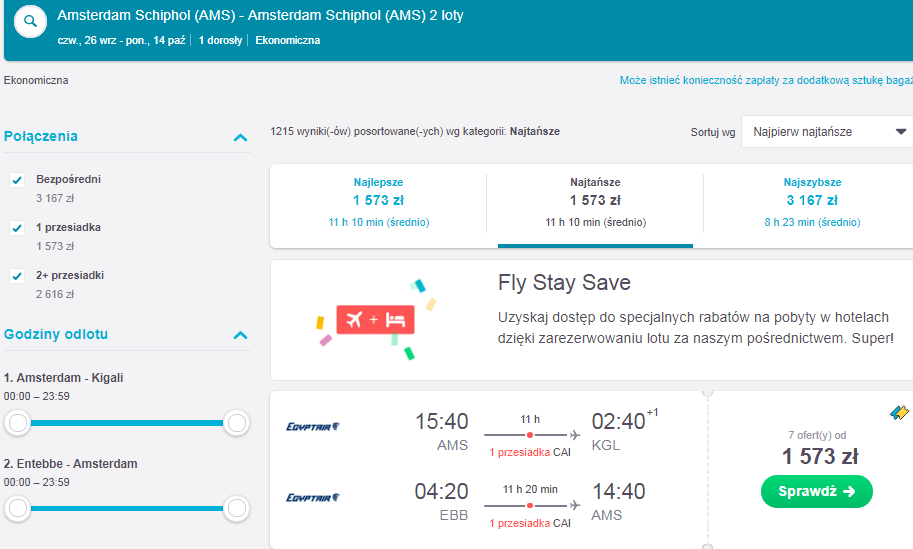
Task: Click the Najtańsze summary tab
Action: (595, 201)
